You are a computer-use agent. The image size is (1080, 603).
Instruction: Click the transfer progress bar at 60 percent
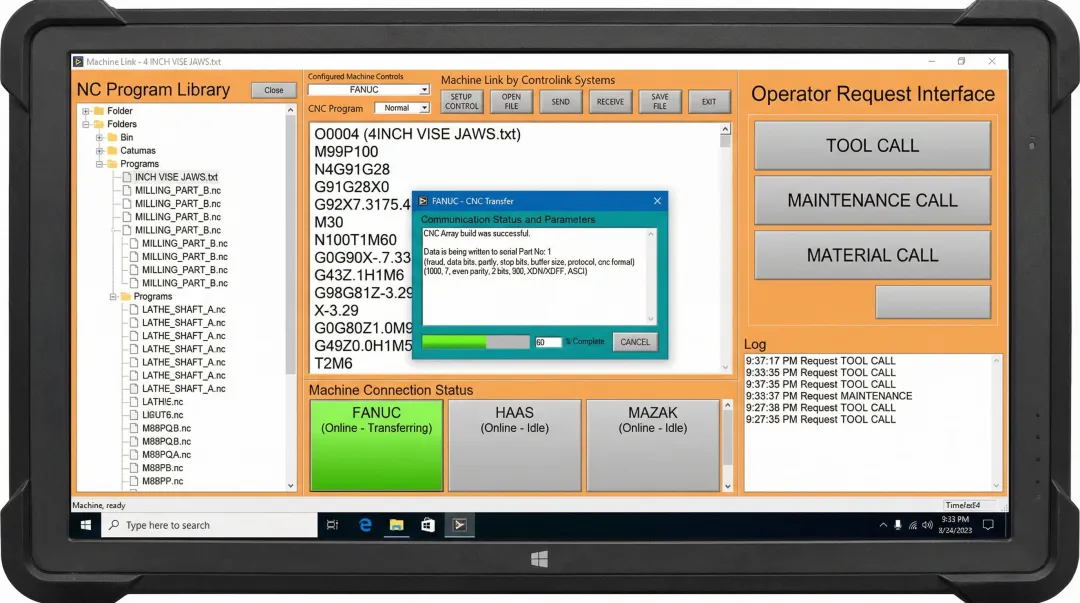pos(475,341)
